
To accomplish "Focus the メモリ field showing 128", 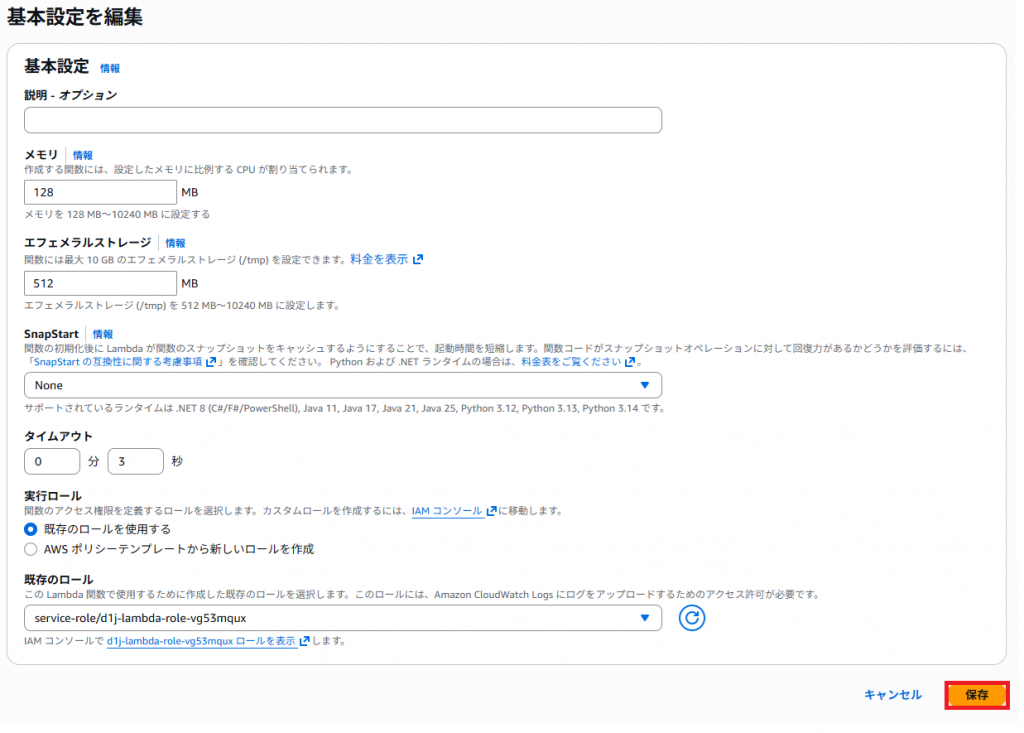I will coord(100,193).
